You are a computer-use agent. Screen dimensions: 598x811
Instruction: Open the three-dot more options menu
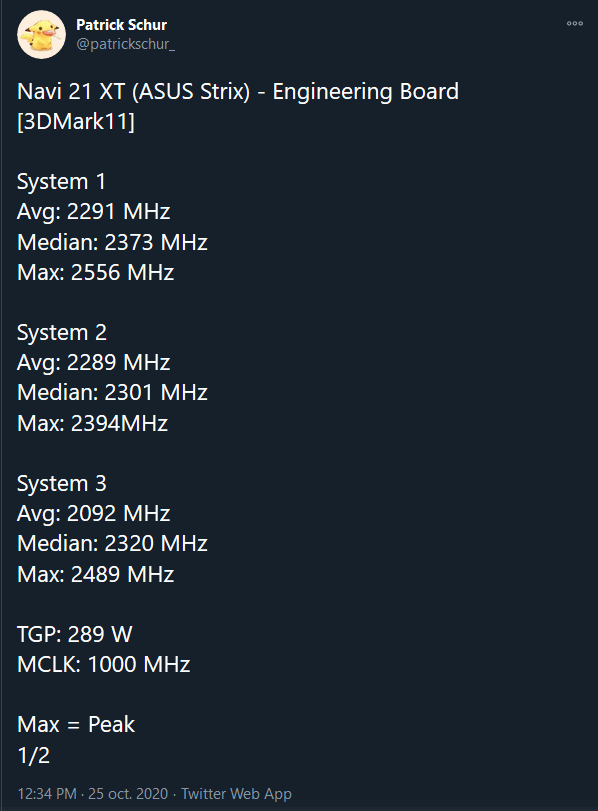[575, 23]
